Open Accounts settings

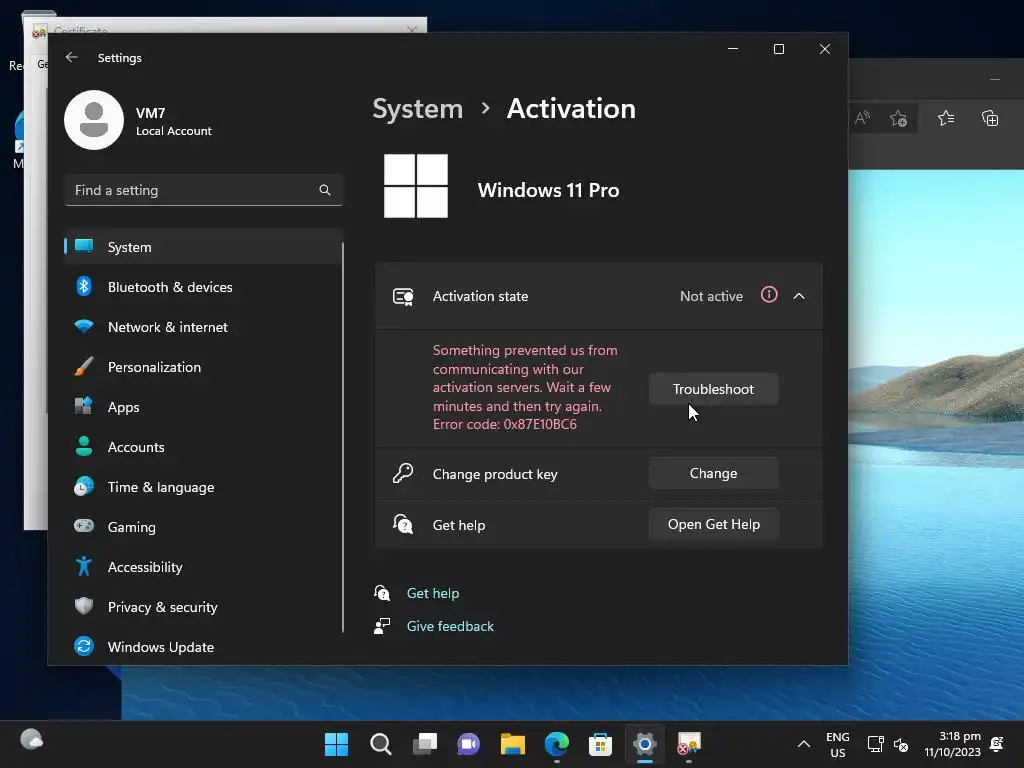coord(203,447)
